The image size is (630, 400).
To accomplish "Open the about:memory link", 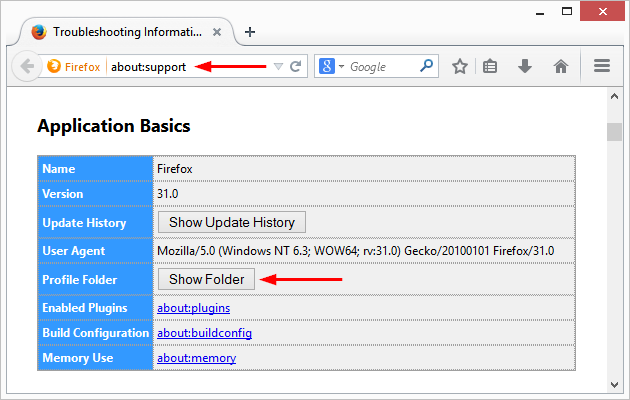I will coord(196,358).
